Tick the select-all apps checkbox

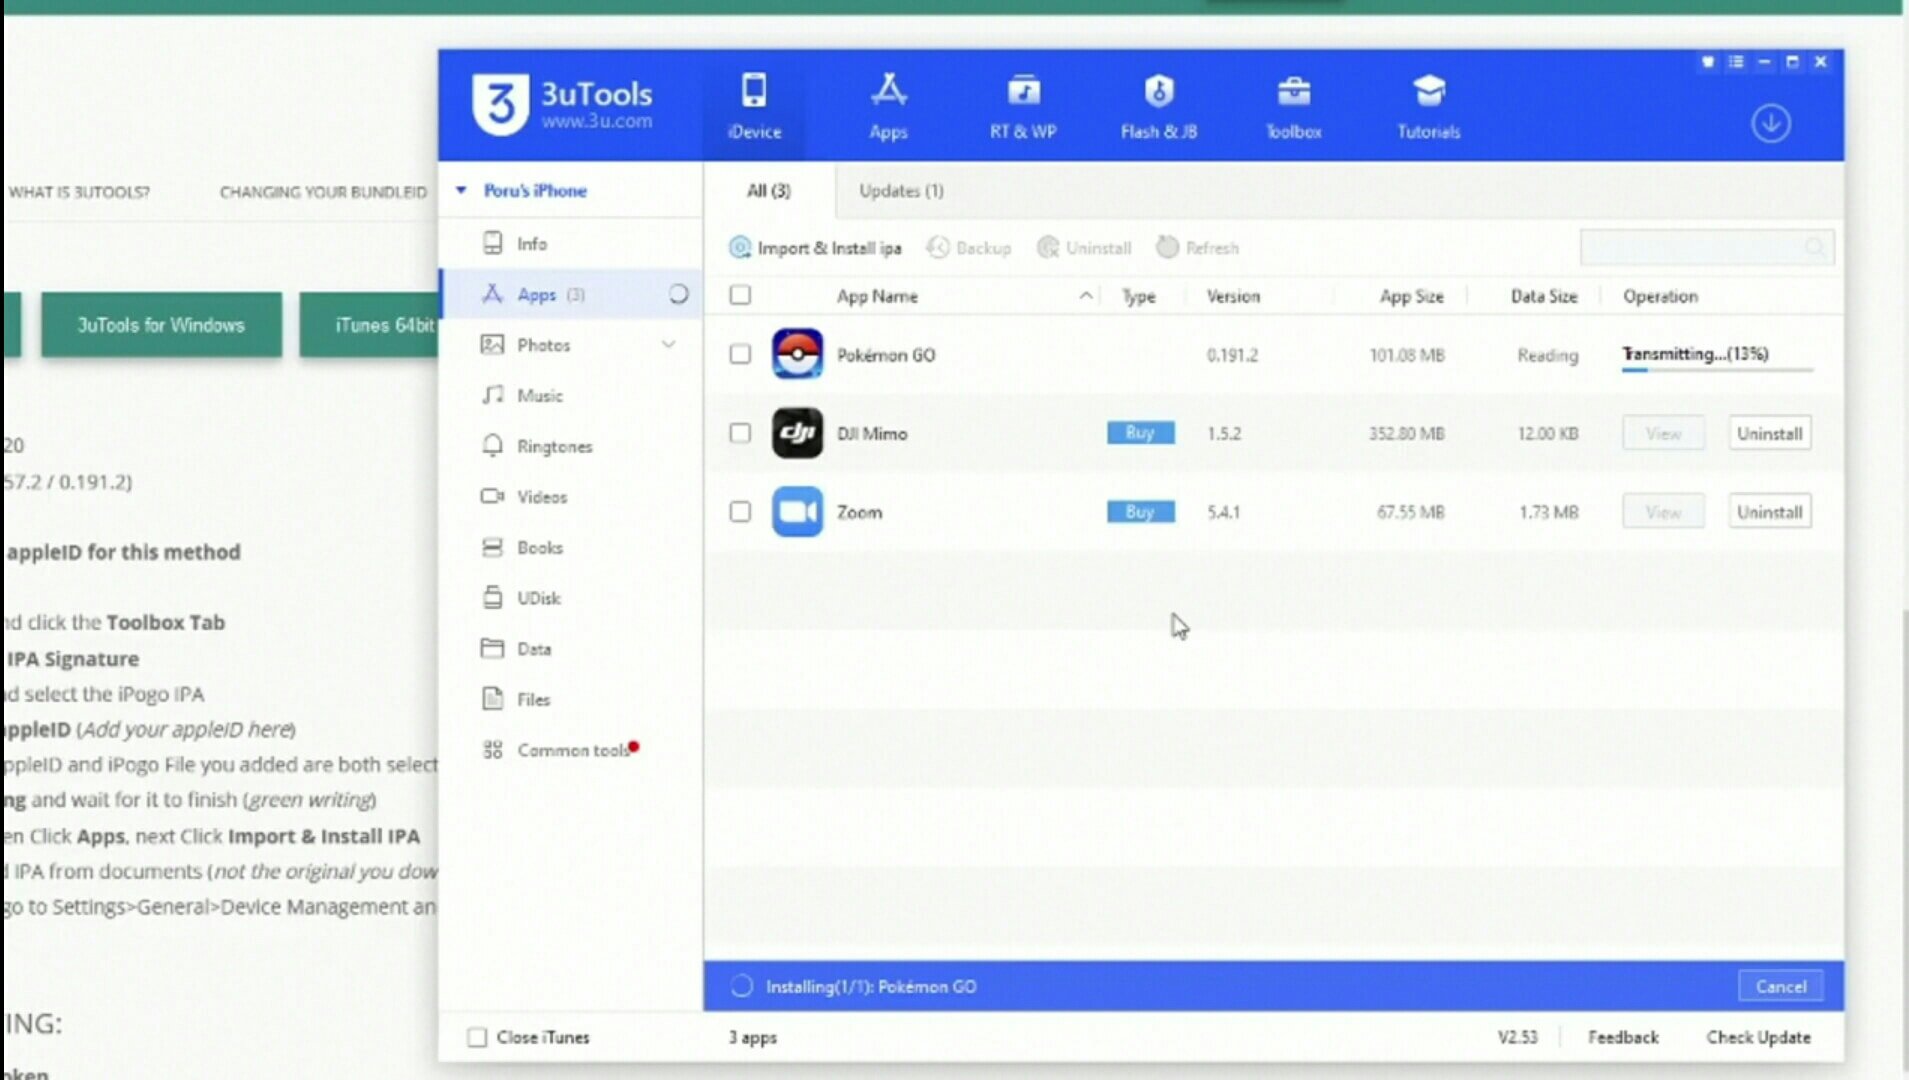740,295
